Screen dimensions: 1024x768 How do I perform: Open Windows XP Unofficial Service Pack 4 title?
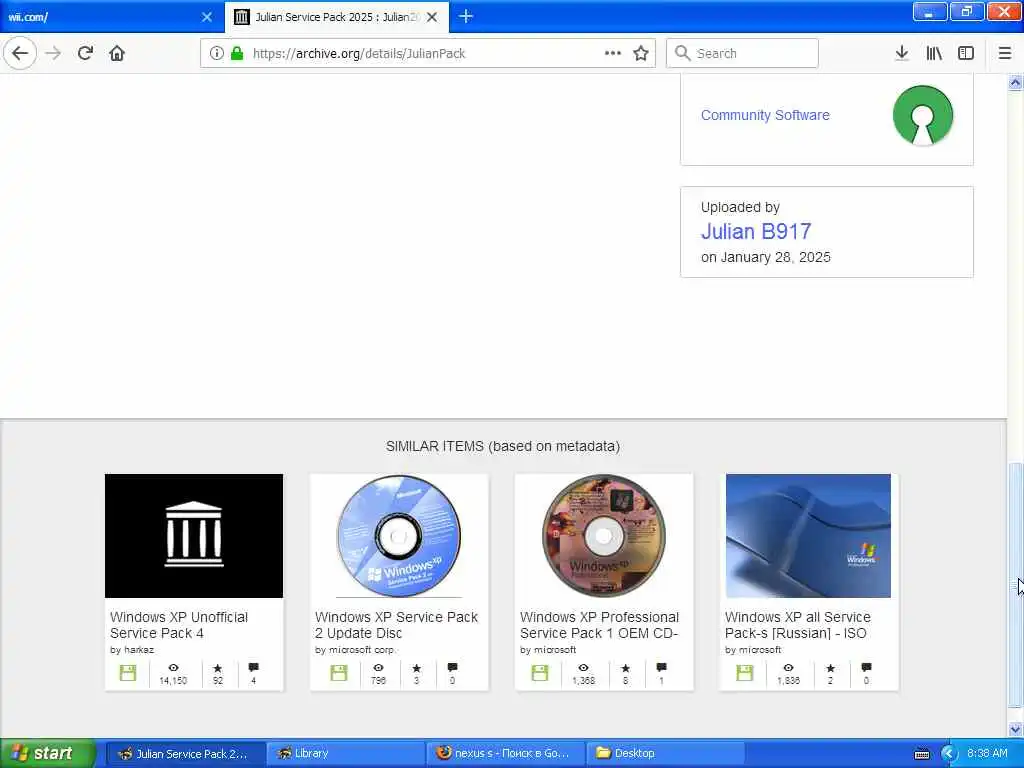coord(179,625)
